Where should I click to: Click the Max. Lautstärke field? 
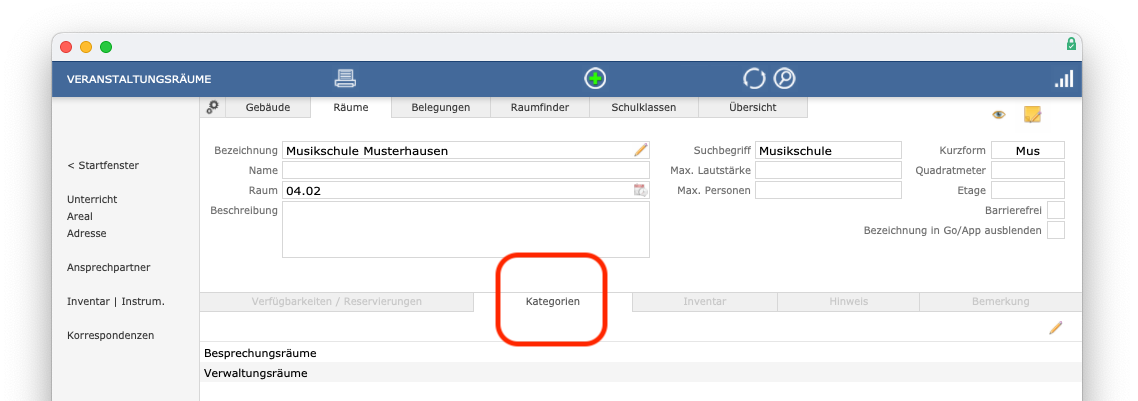(x=828, y=170)
